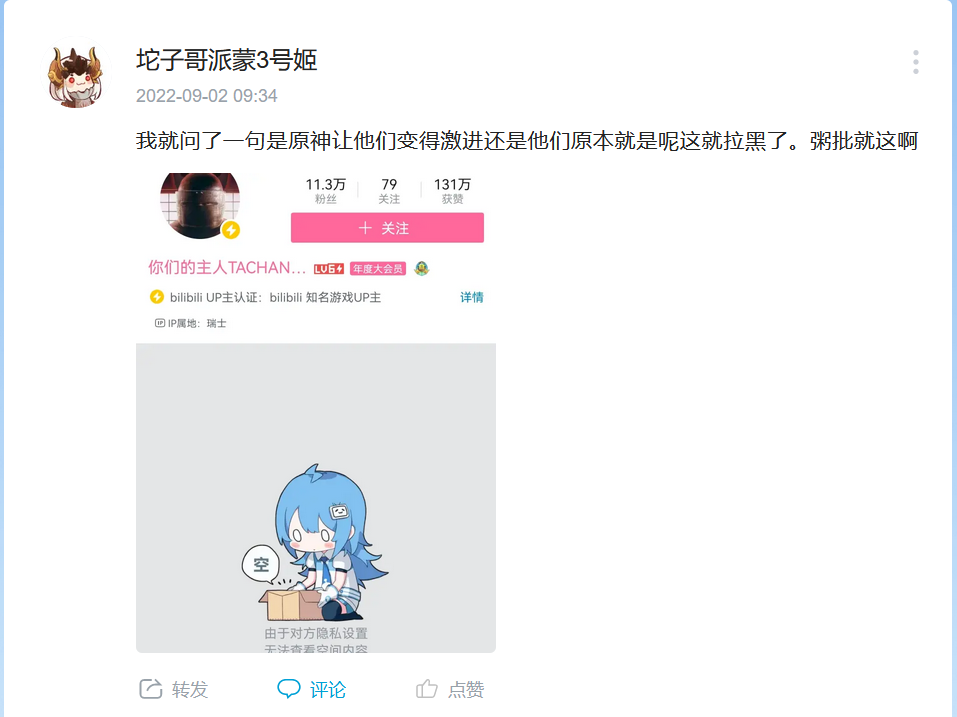Click the share arrow icon
The width and height of the screenshot is (957, 717).
pos(151,689)
